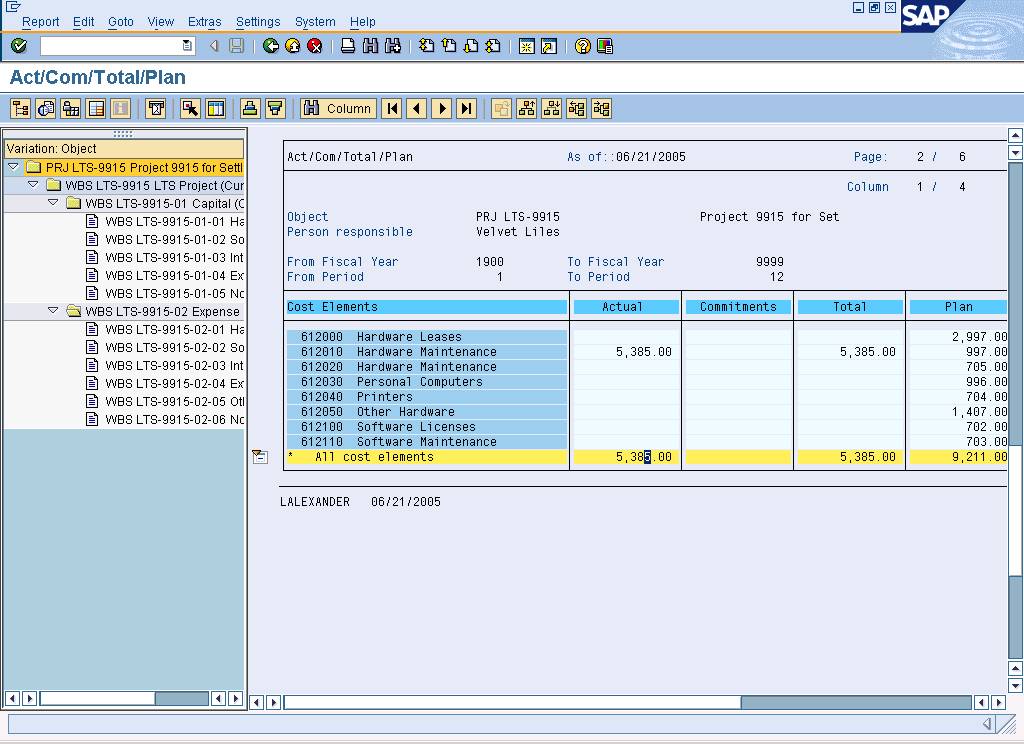The width and height of the screenshot is (1024, 744).
Task: Click the person and grid report toolbar icon
Action: tap(71, 108)
